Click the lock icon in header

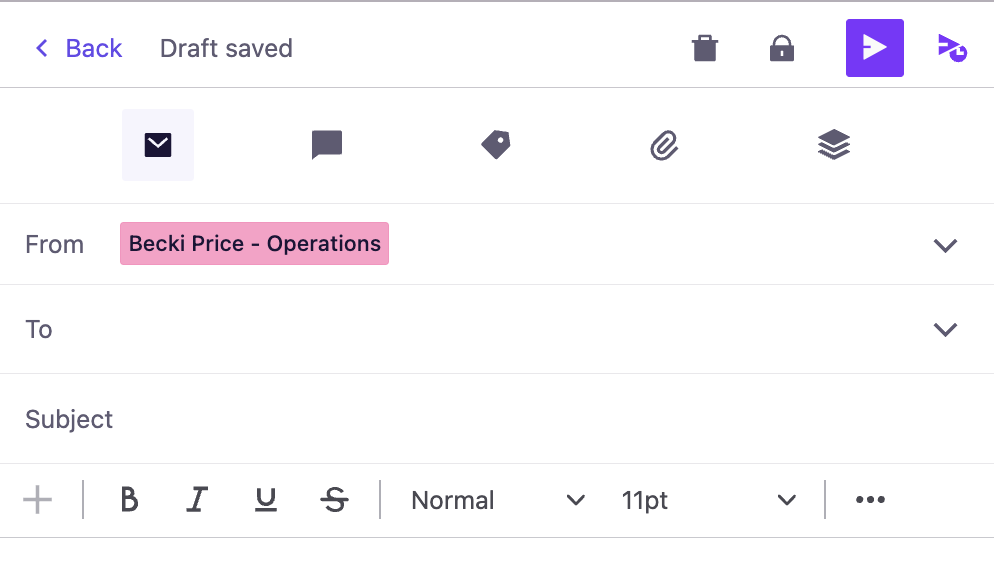(x=782, y=48)
